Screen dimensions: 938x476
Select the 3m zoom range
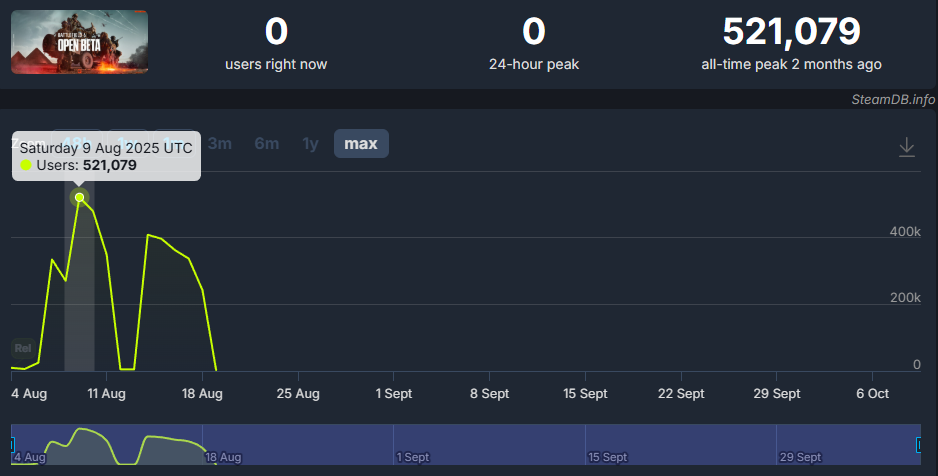pyautogui.click(x=220, y=144)
